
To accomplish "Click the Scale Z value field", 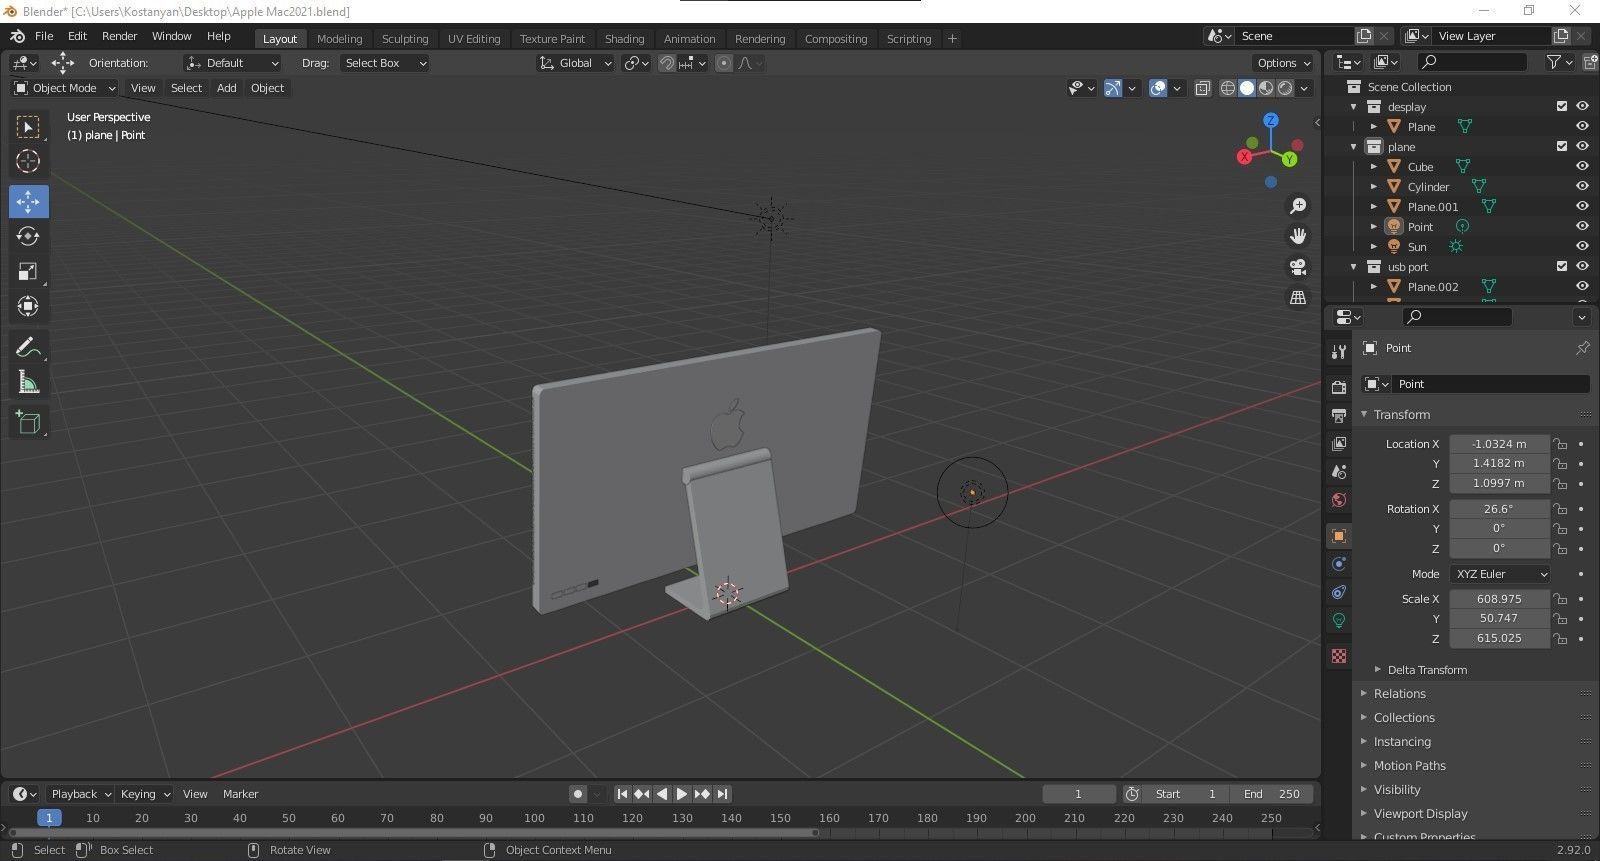I will pyautogui.click(x=1499, y=638).
